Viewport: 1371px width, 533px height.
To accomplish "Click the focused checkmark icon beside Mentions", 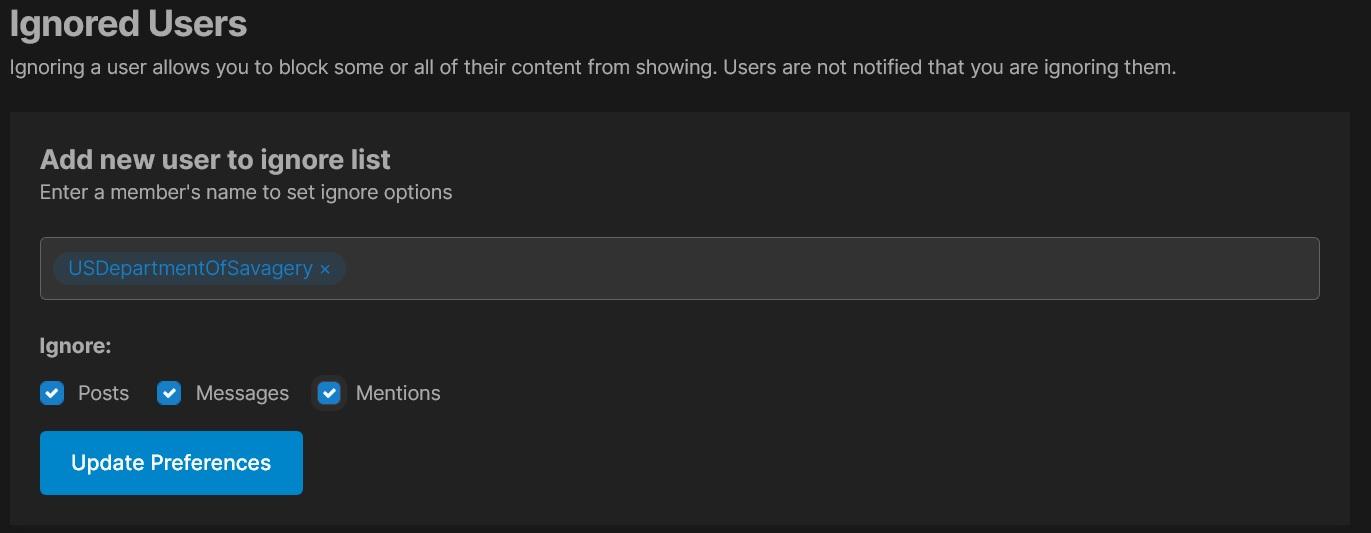I will (329, 393).
